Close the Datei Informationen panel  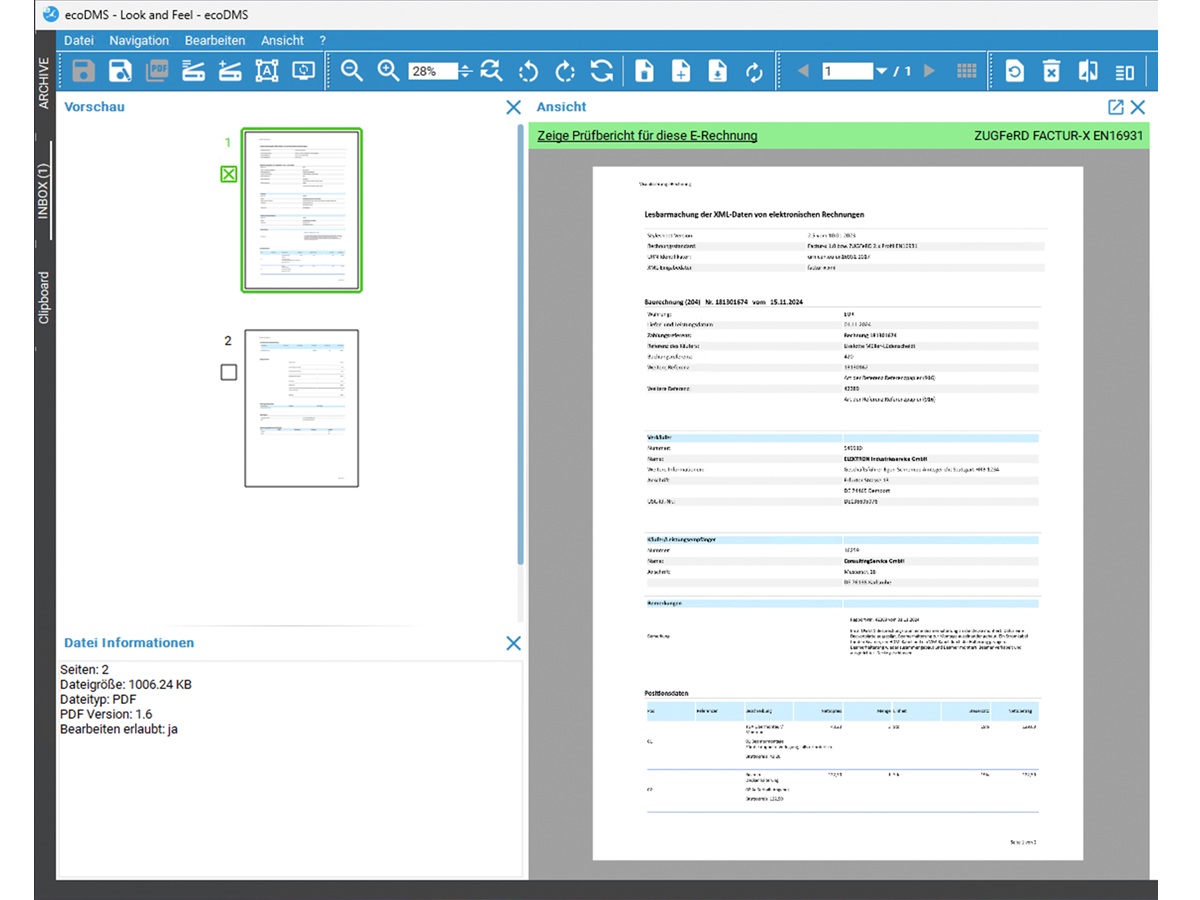pyautogui.click(x=513, y=643)
